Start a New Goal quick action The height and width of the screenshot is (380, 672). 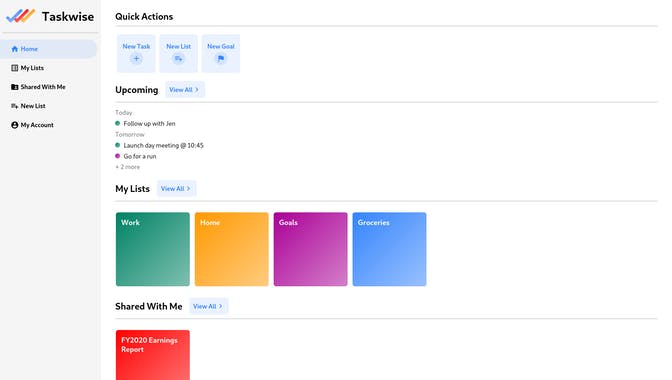[x=221, y=54]
